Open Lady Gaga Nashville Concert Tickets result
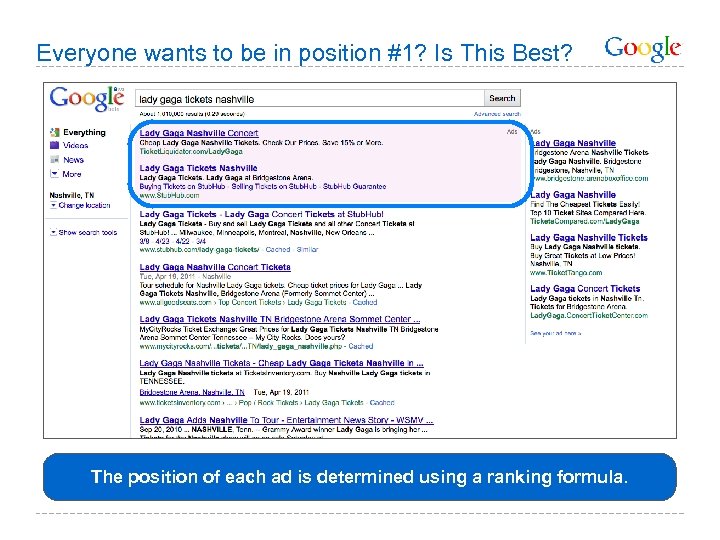This screenshot has height=540, width=720. coord(215,267)
